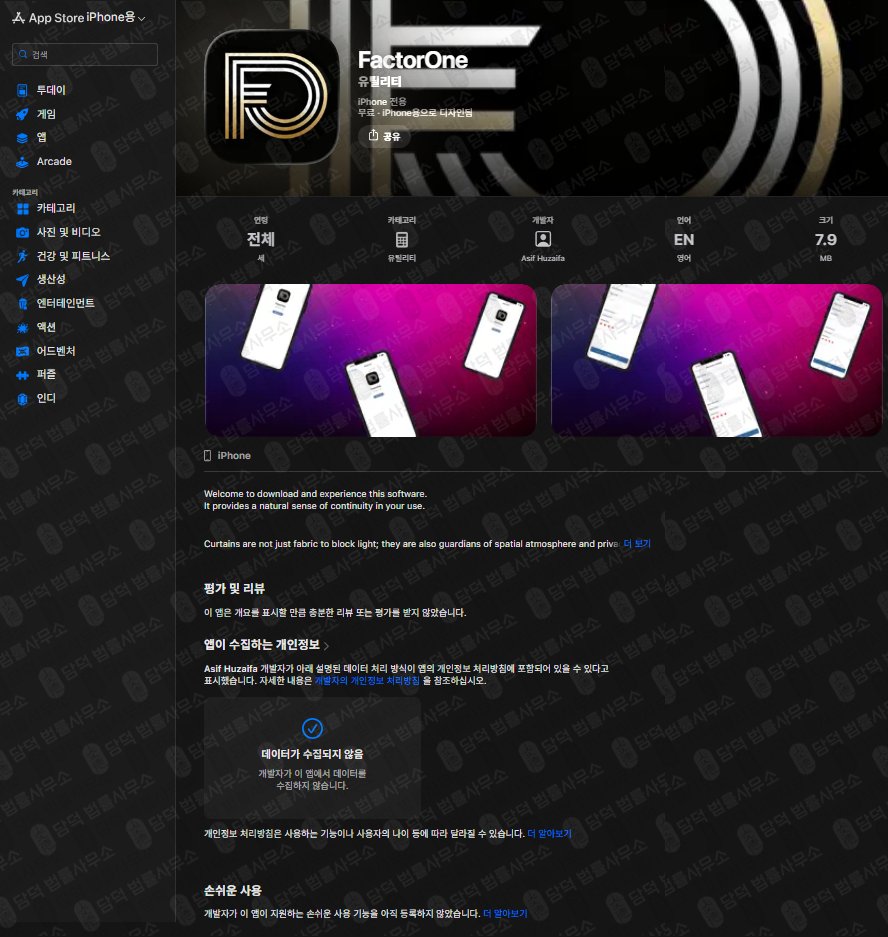Click the 카테고리 calculator icon badge

pyautogui.click(x=402, y=240)
